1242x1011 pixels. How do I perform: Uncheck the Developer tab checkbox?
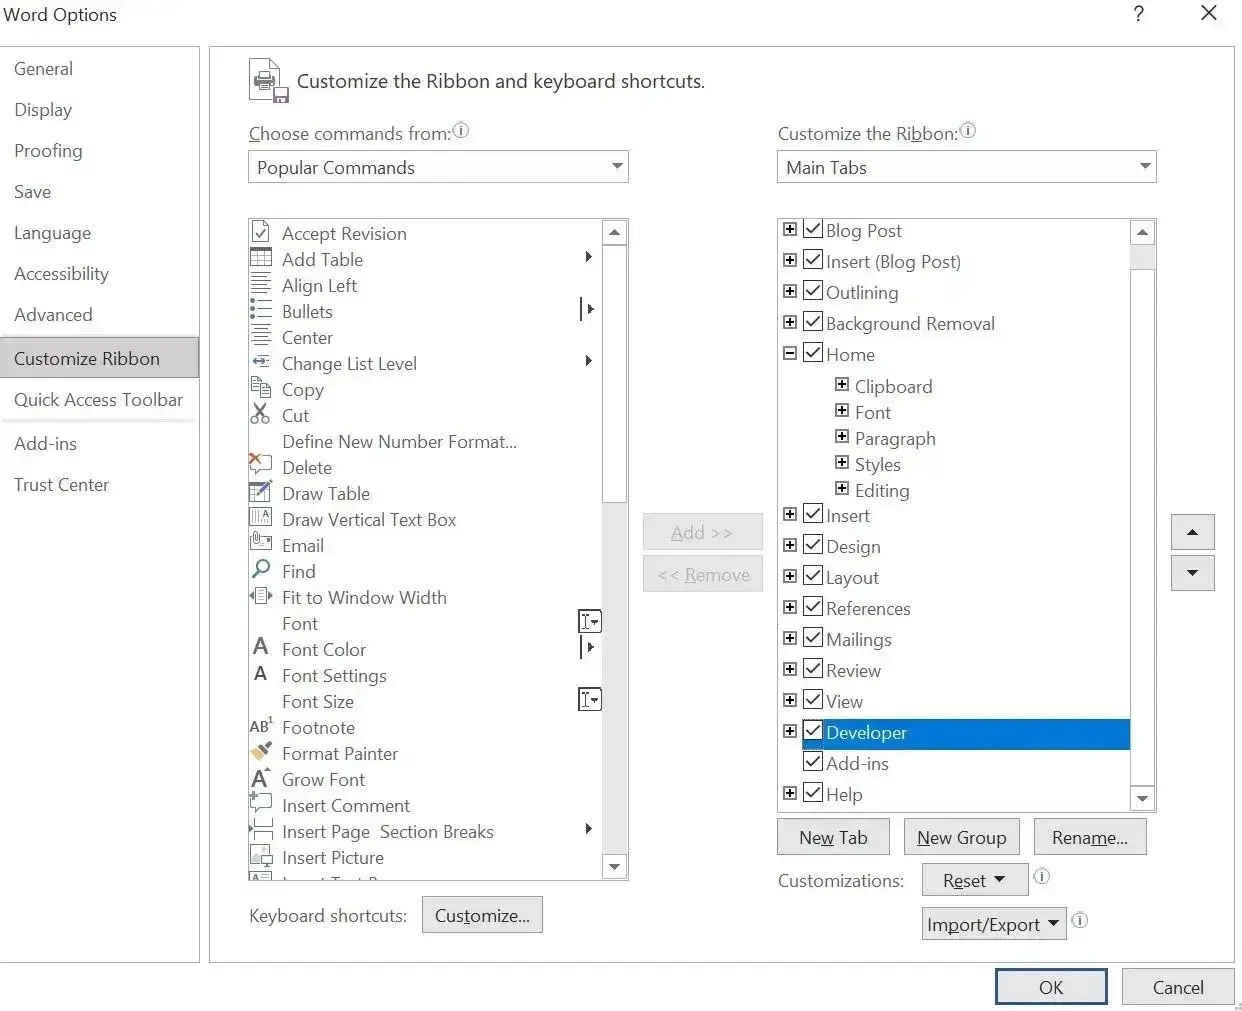click(x=812, y=731)
